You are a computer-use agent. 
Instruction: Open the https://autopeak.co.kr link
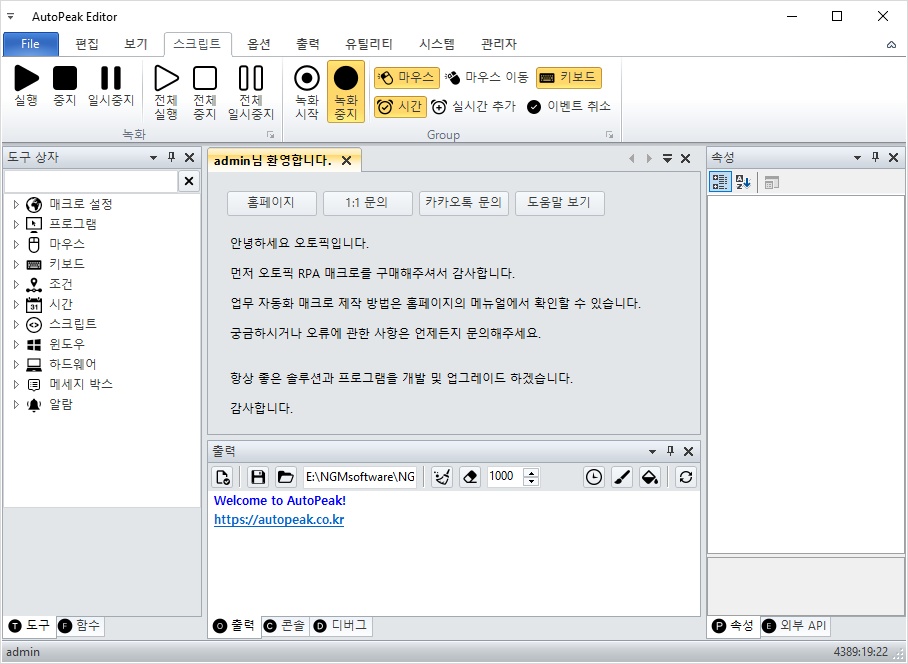279,520
